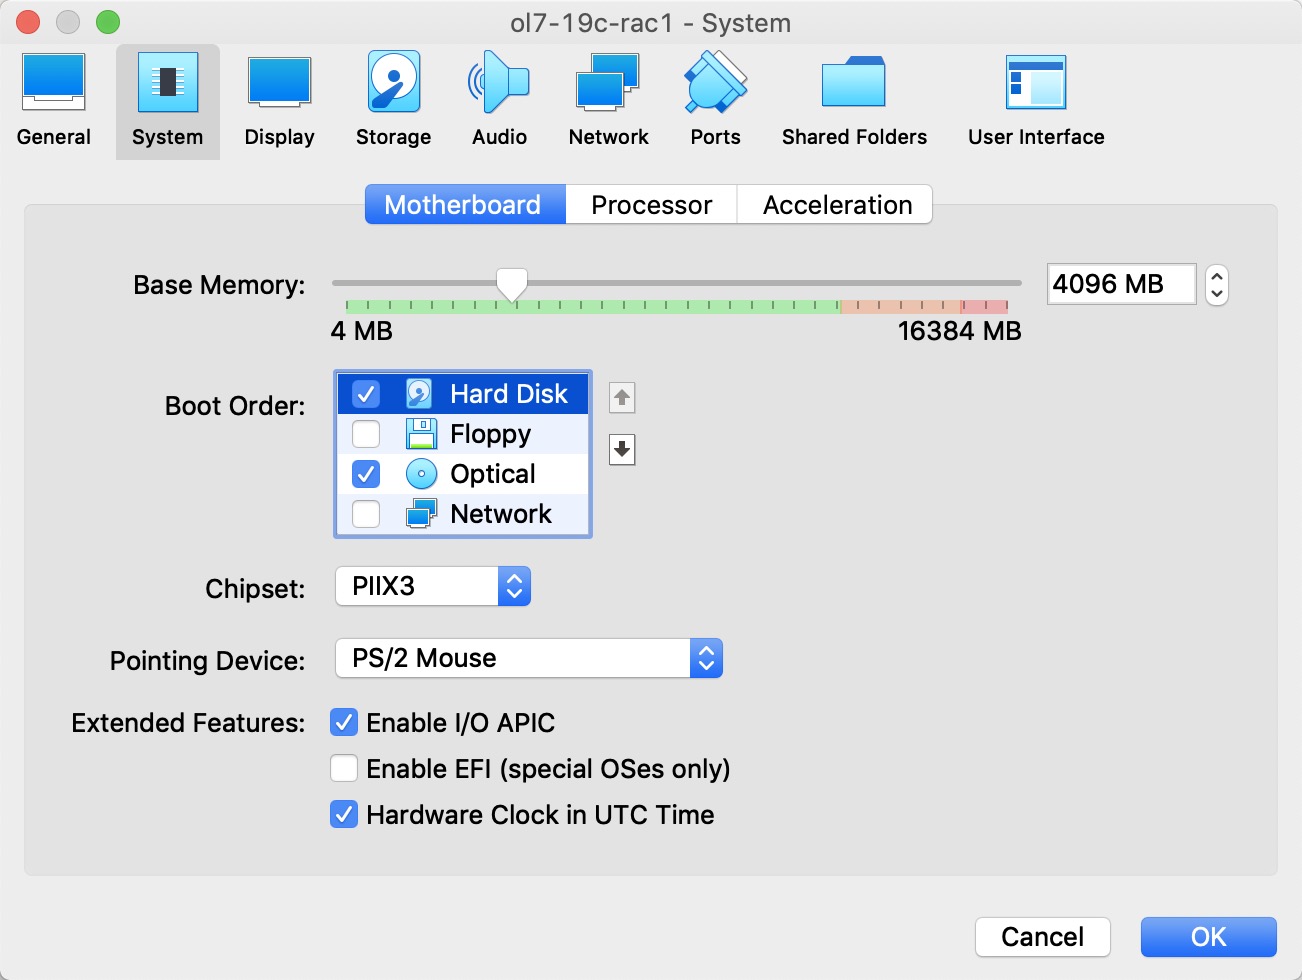The image size is (1302, 980).
Task: Click the Cancel button
Action: pos(1043,937)
